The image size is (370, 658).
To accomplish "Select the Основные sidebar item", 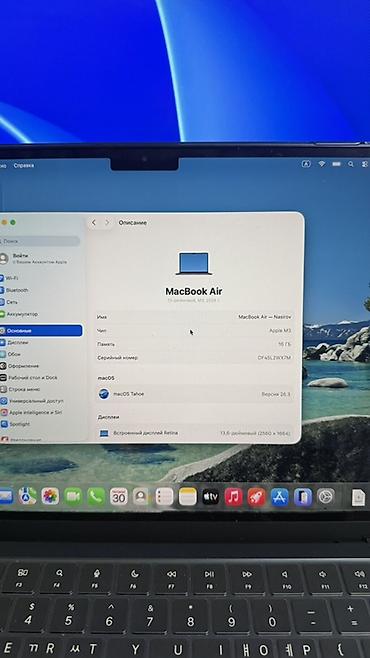I will (x=41, y=331).
